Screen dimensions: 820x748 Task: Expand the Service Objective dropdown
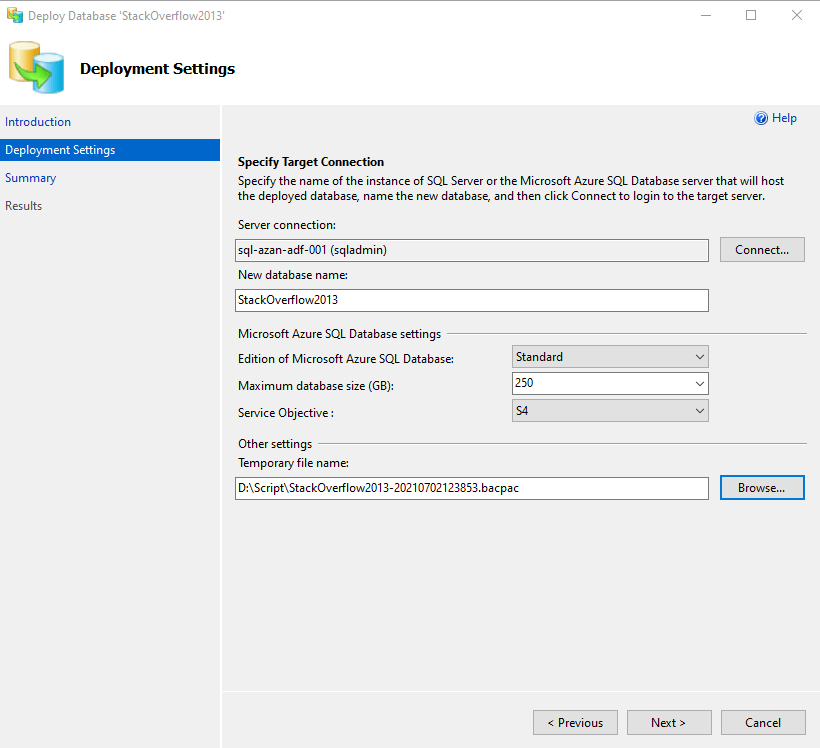coord(610,410)
